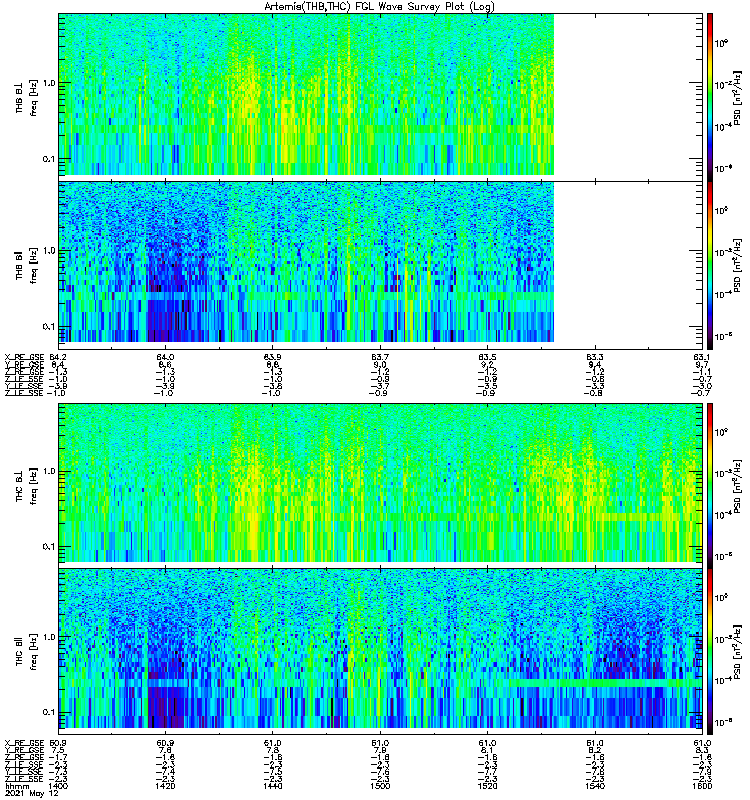This screenshot has width=750, height=800.
Task: Click the THC Y_RE_GSE value '8.3' above 1600
Action: 703,751
